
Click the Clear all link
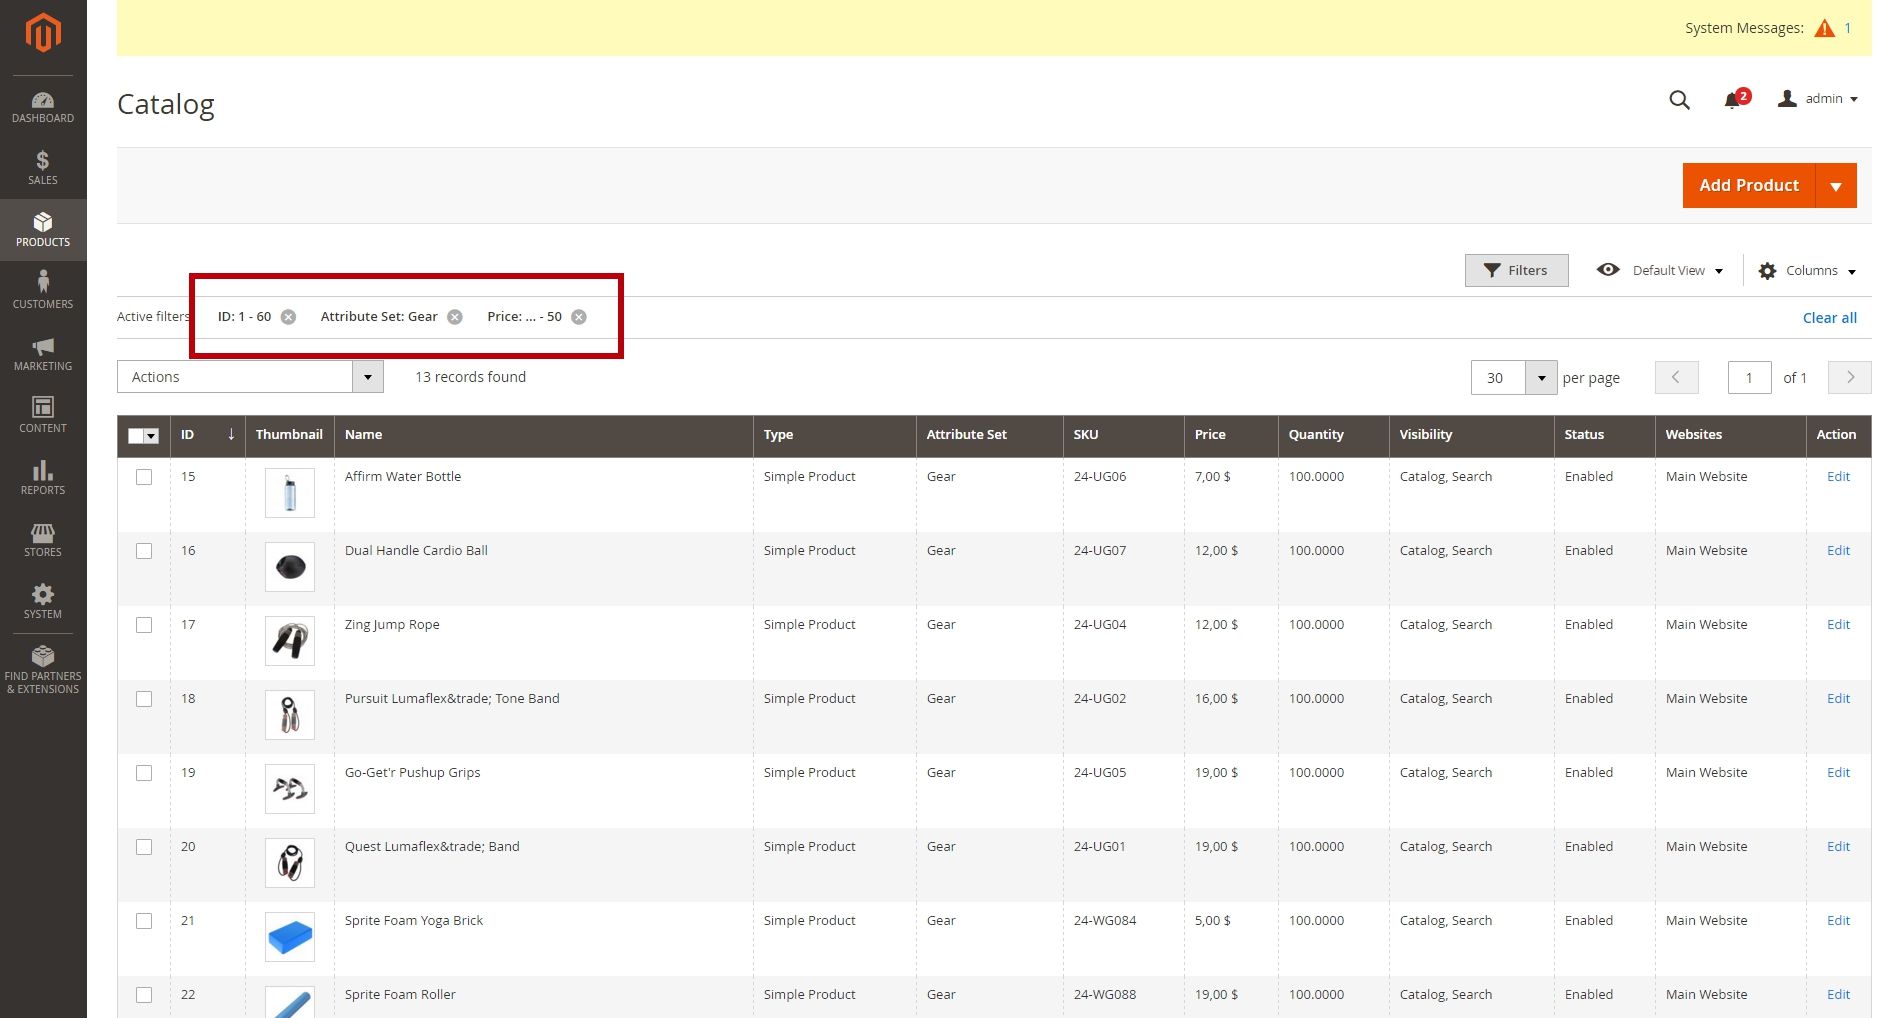click(x=1829, y=318)
